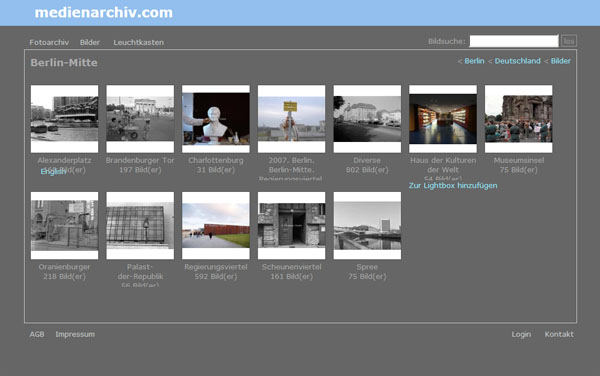600x376 pixels.
Task: Open the Login link
Action: 521,334
